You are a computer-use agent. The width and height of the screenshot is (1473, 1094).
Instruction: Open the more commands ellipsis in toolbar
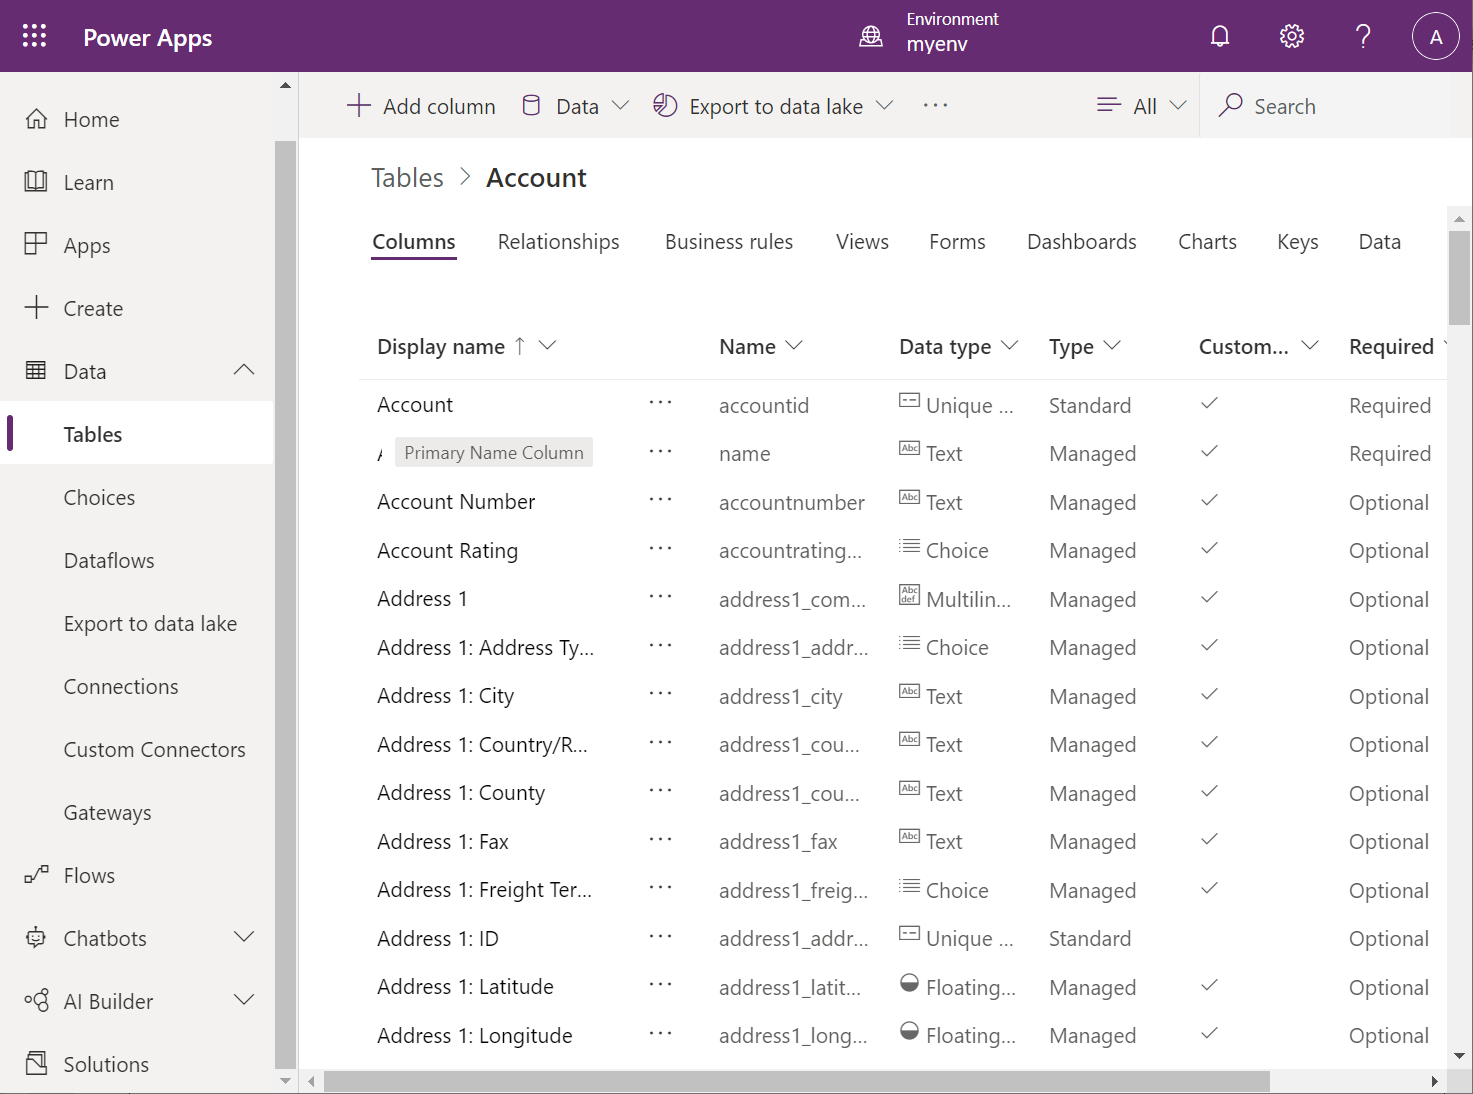tap(935, 106)
